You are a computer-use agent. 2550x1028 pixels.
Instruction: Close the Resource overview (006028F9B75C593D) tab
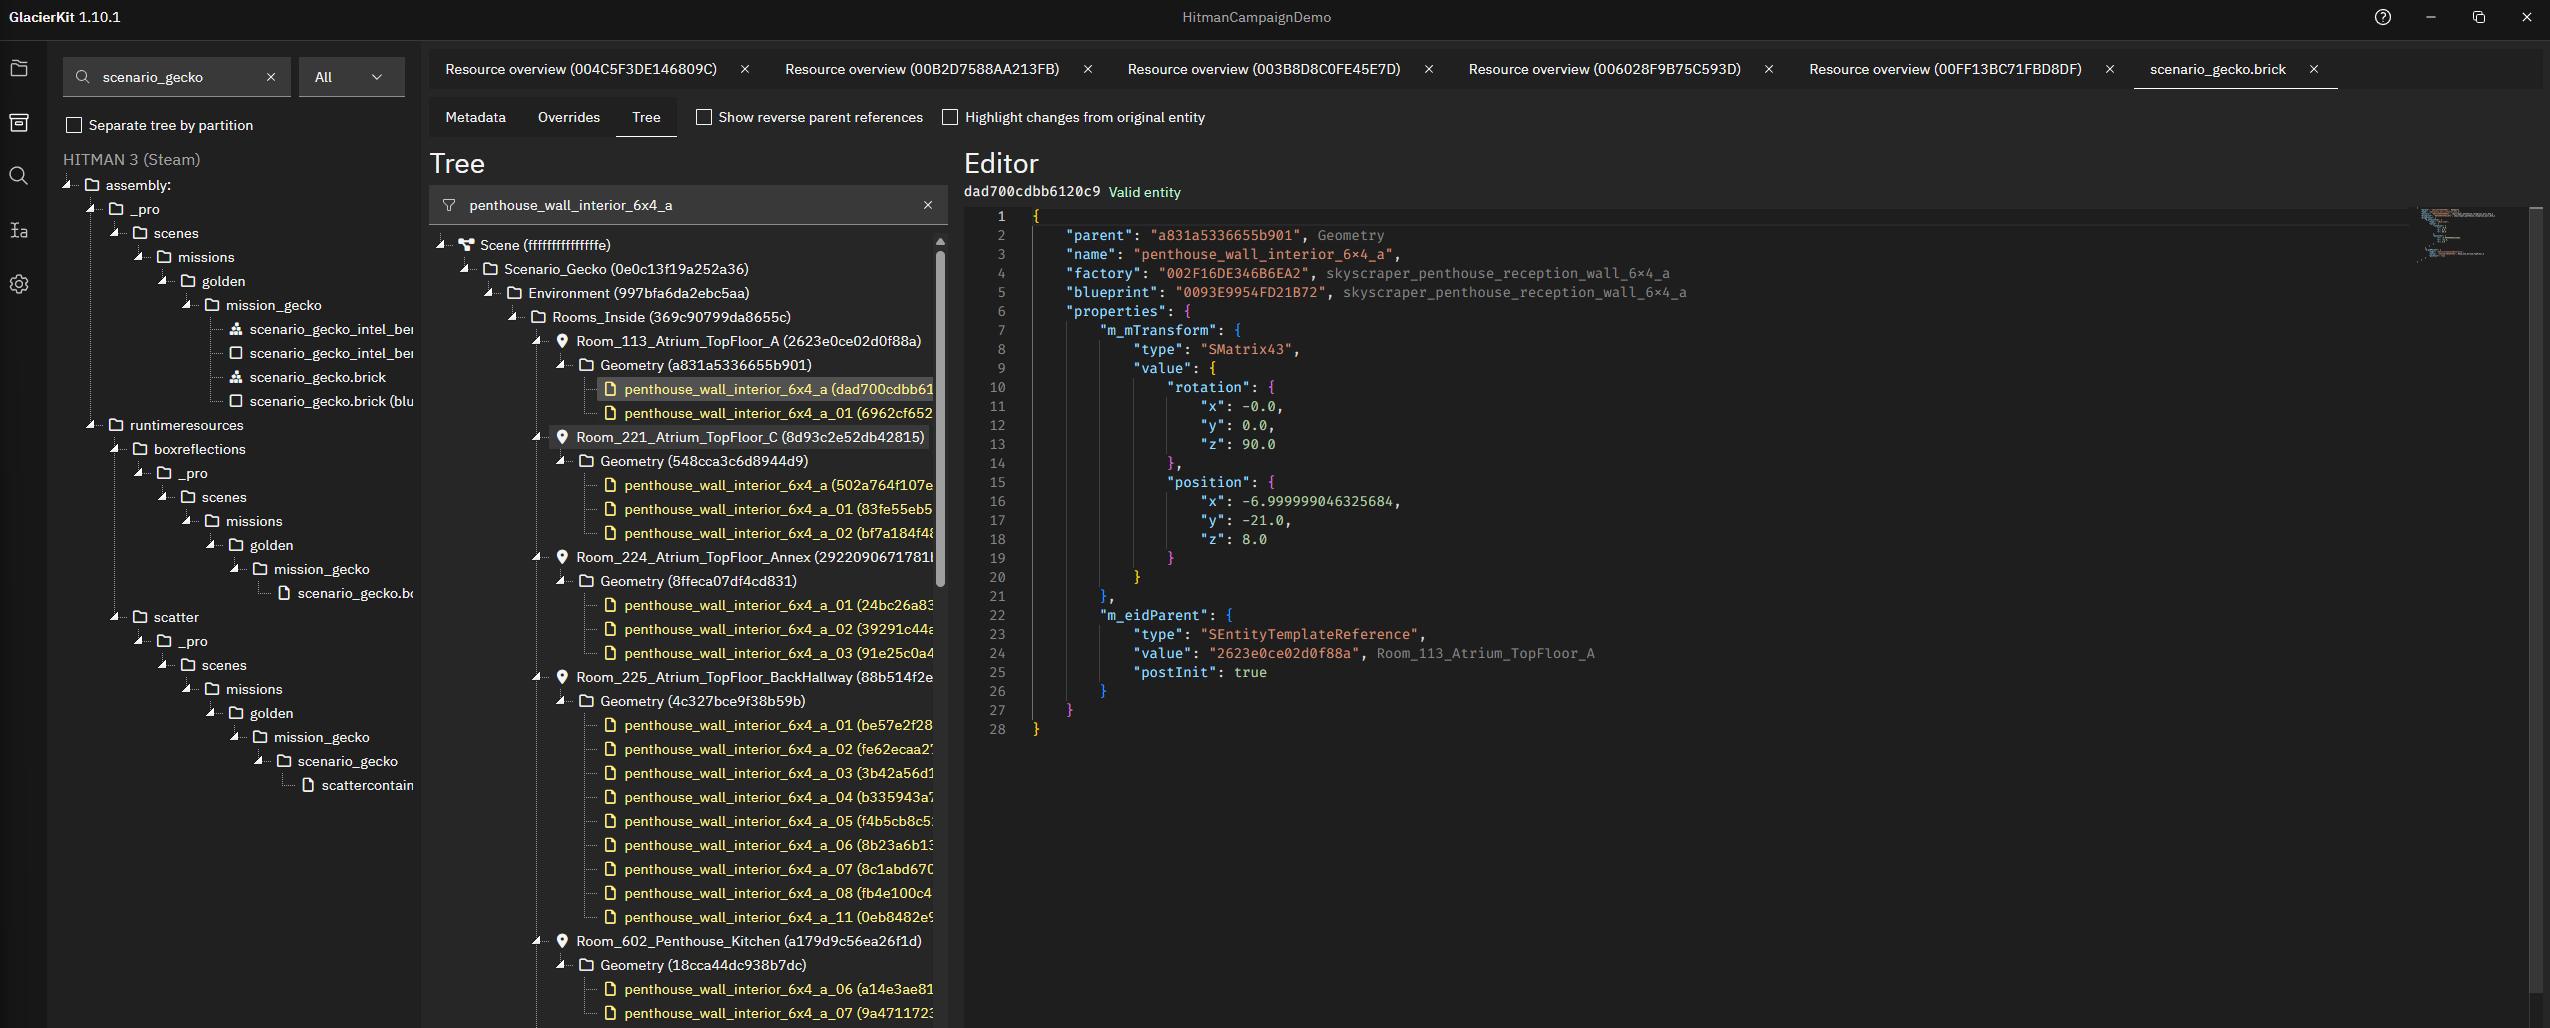1769,69
